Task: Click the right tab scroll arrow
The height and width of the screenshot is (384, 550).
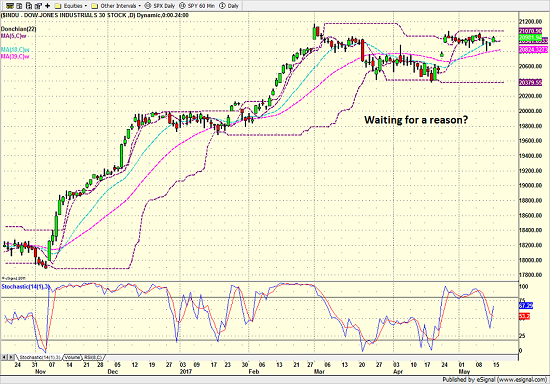Action: 11,357
